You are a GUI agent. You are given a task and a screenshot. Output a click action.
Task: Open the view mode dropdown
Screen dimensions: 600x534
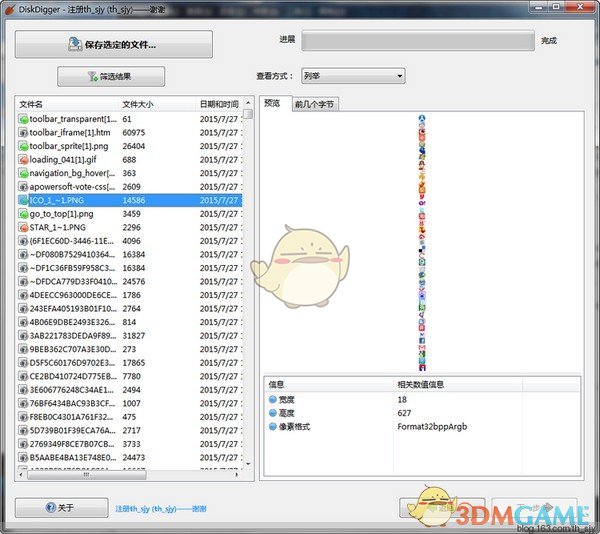353,76
